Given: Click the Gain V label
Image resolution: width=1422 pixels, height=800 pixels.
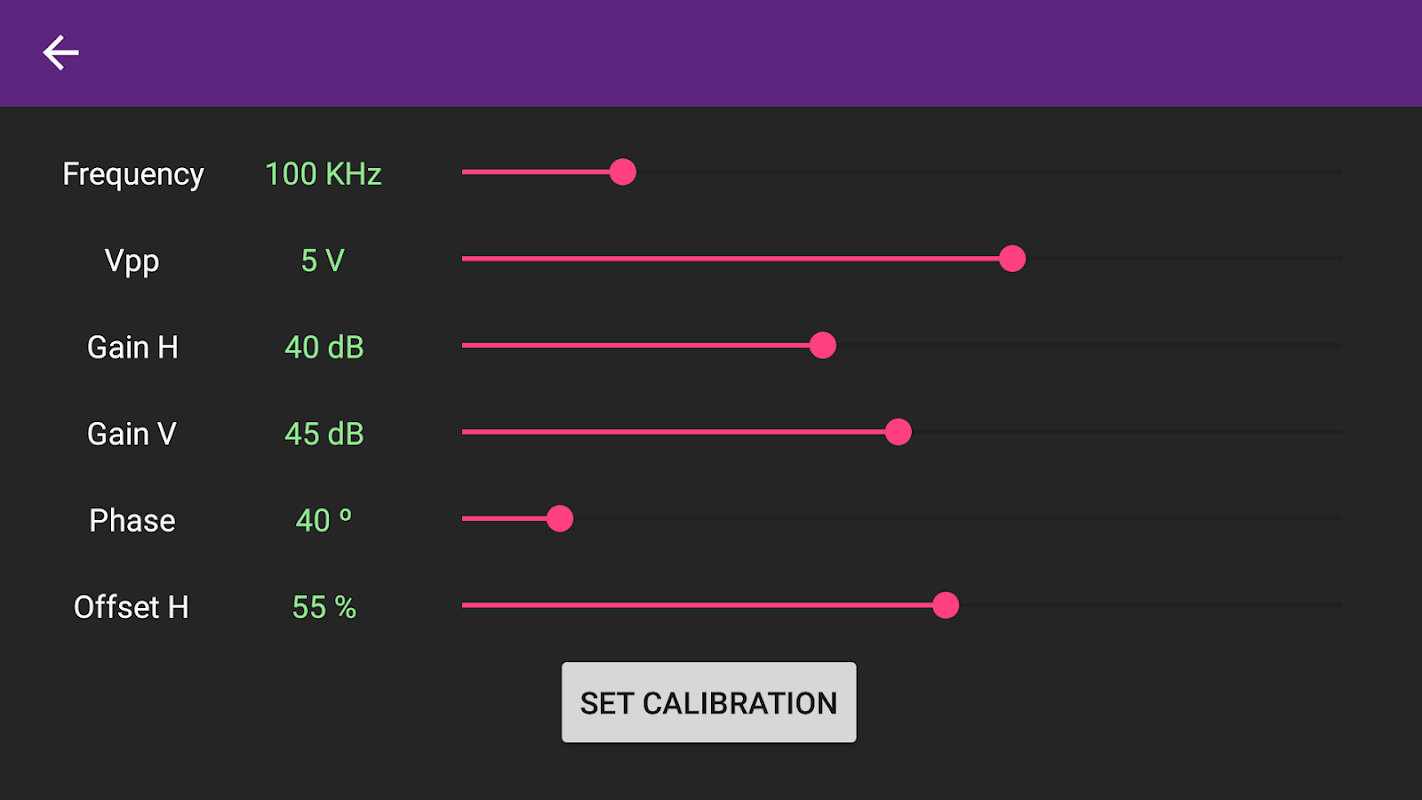Looking at the screenshot, I should (x=132, y=434).
